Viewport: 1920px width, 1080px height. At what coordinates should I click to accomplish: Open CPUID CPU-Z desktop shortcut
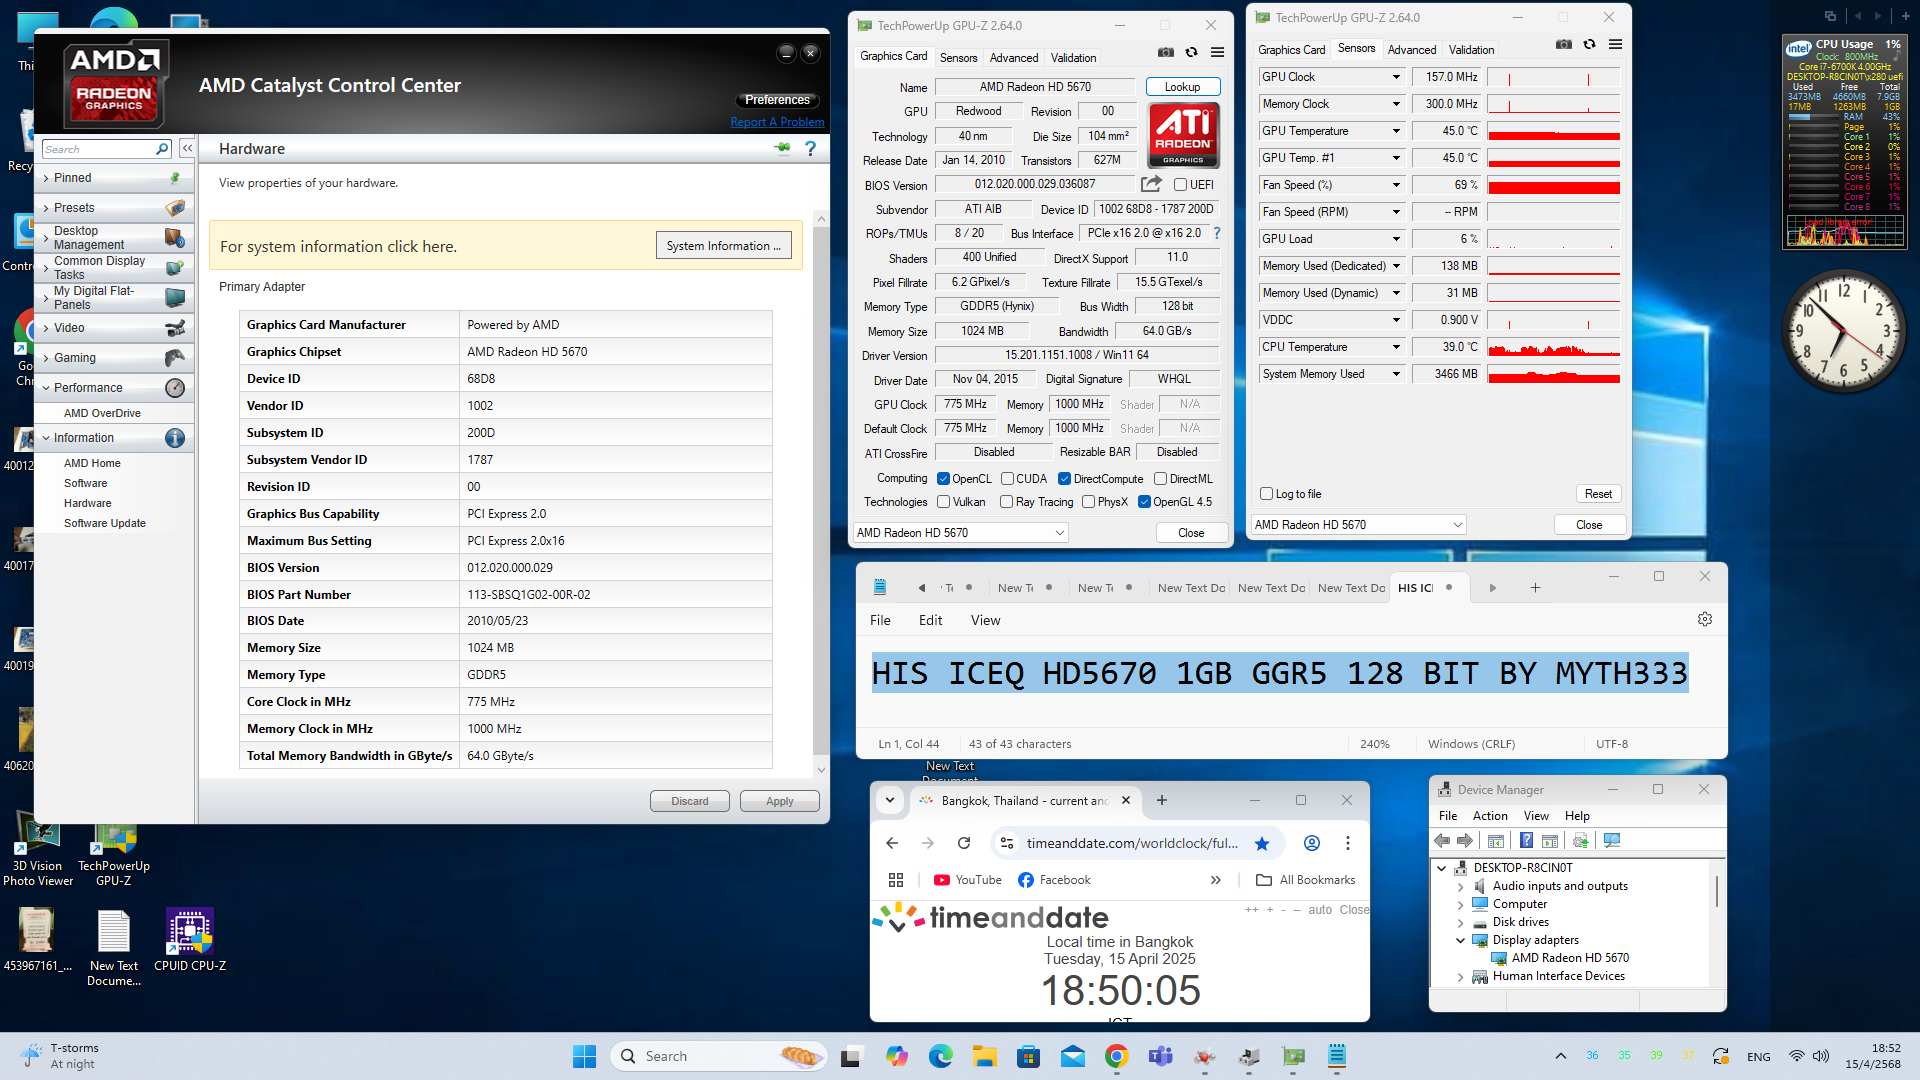tap(190, 939)
